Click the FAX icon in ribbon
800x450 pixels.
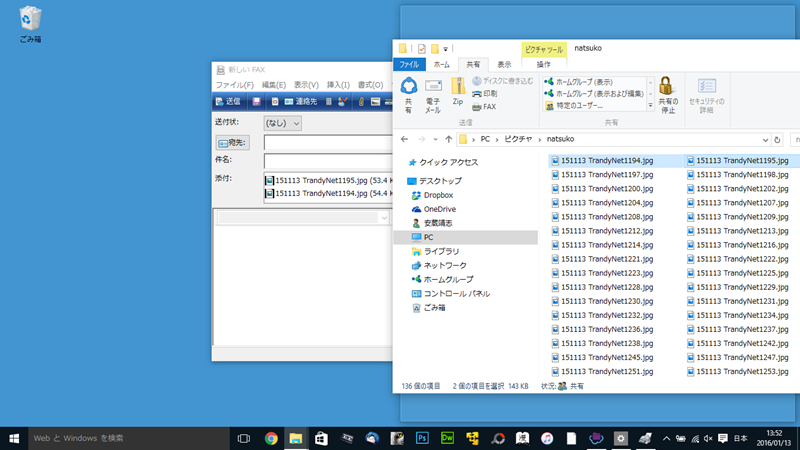[x=483, y=106]
